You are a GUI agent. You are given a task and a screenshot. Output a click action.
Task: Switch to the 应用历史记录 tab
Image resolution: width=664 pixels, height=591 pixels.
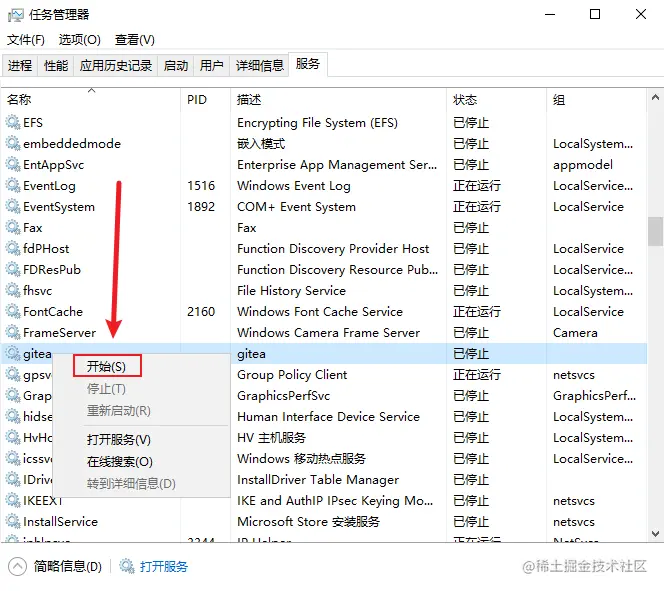pos(116,66)
